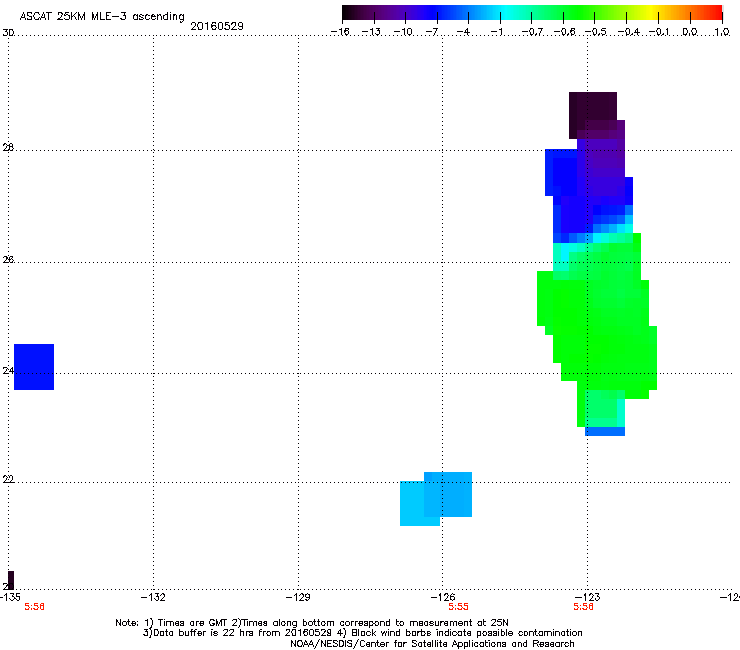Click the latitude label 28

(8, 147)
